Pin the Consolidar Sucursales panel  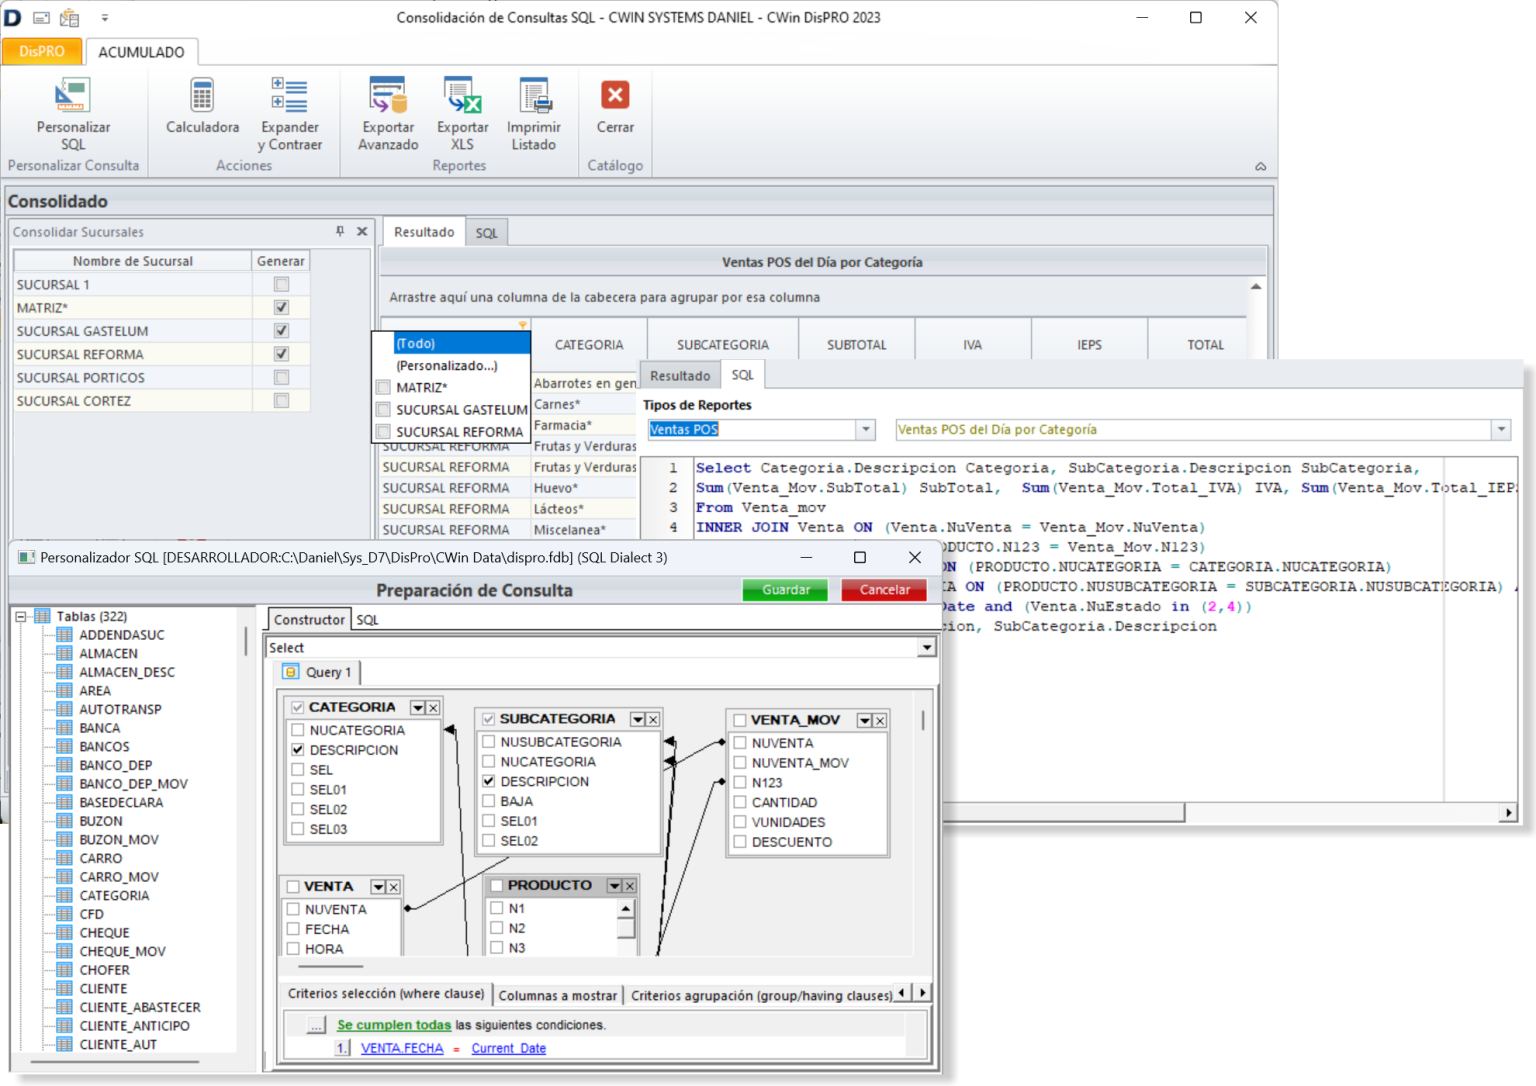pyautogui.click(x=340, y=231)
